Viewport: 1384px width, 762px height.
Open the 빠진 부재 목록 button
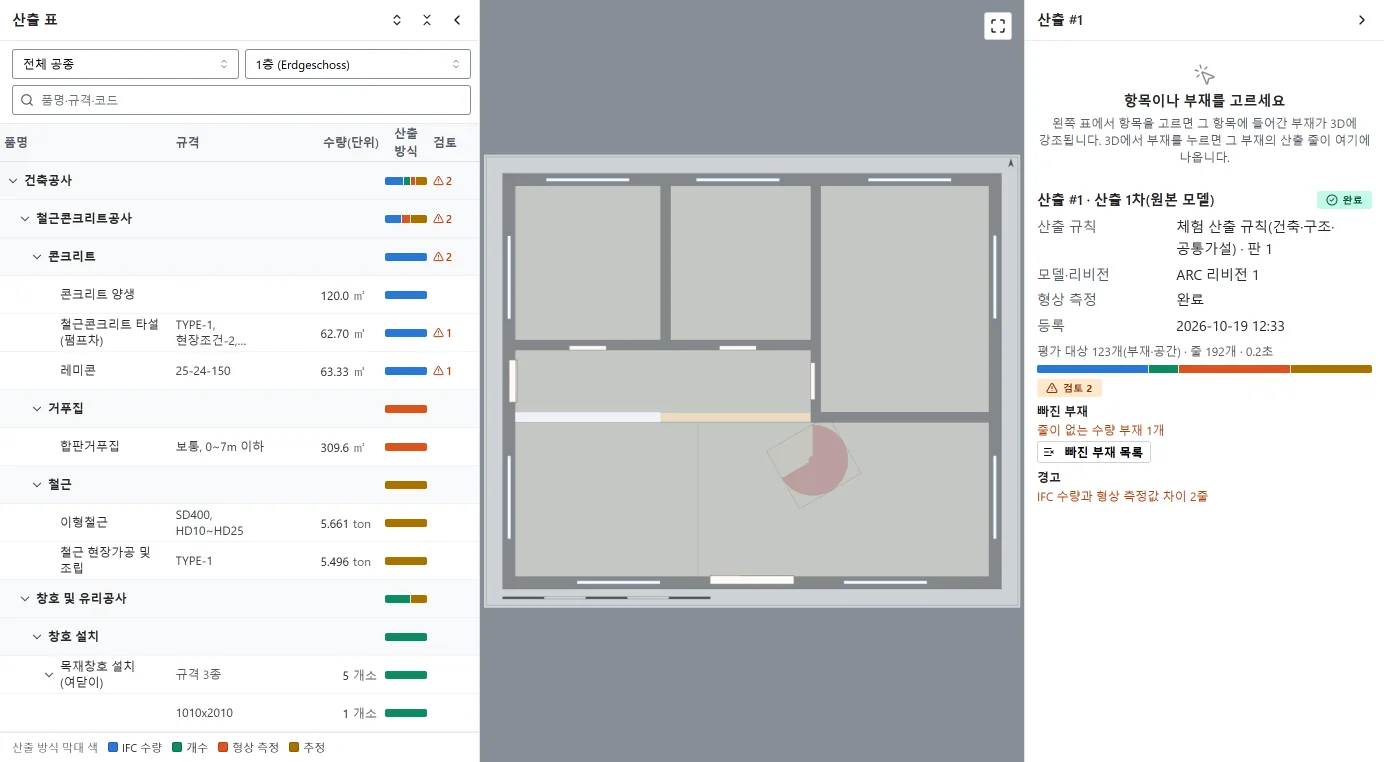(x=1094, y=452)
